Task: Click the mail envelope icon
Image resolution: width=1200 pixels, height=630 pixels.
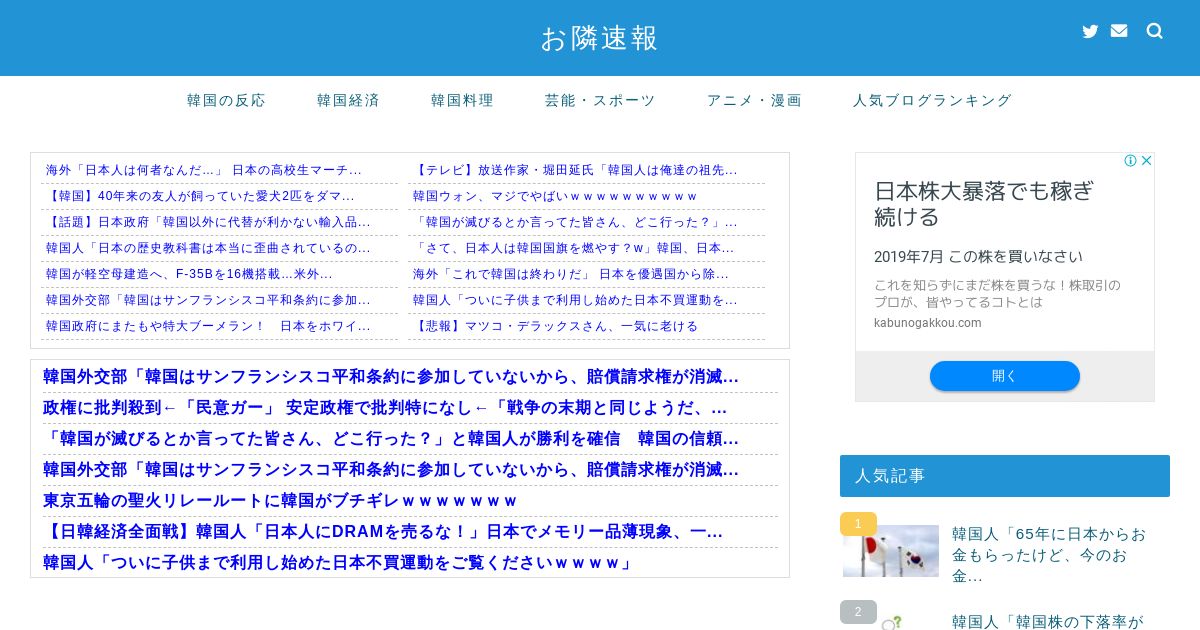Action: pos(1119,31)
